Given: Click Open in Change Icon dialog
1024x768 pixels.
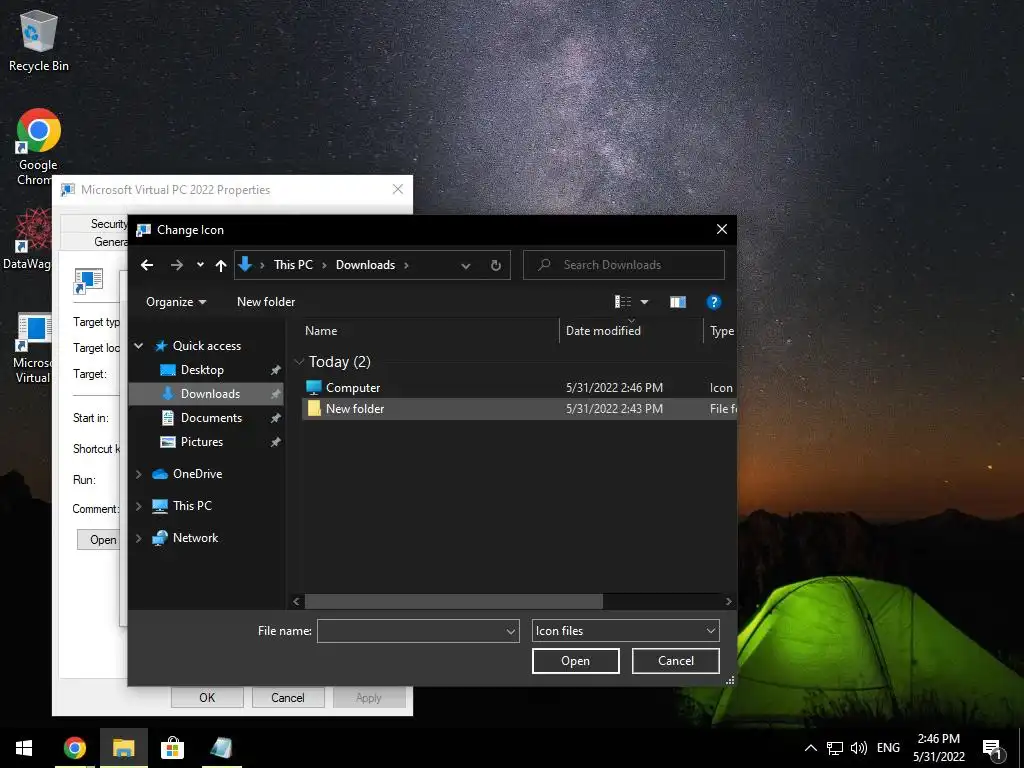Looking at the screenshot, I should (575, 661).
